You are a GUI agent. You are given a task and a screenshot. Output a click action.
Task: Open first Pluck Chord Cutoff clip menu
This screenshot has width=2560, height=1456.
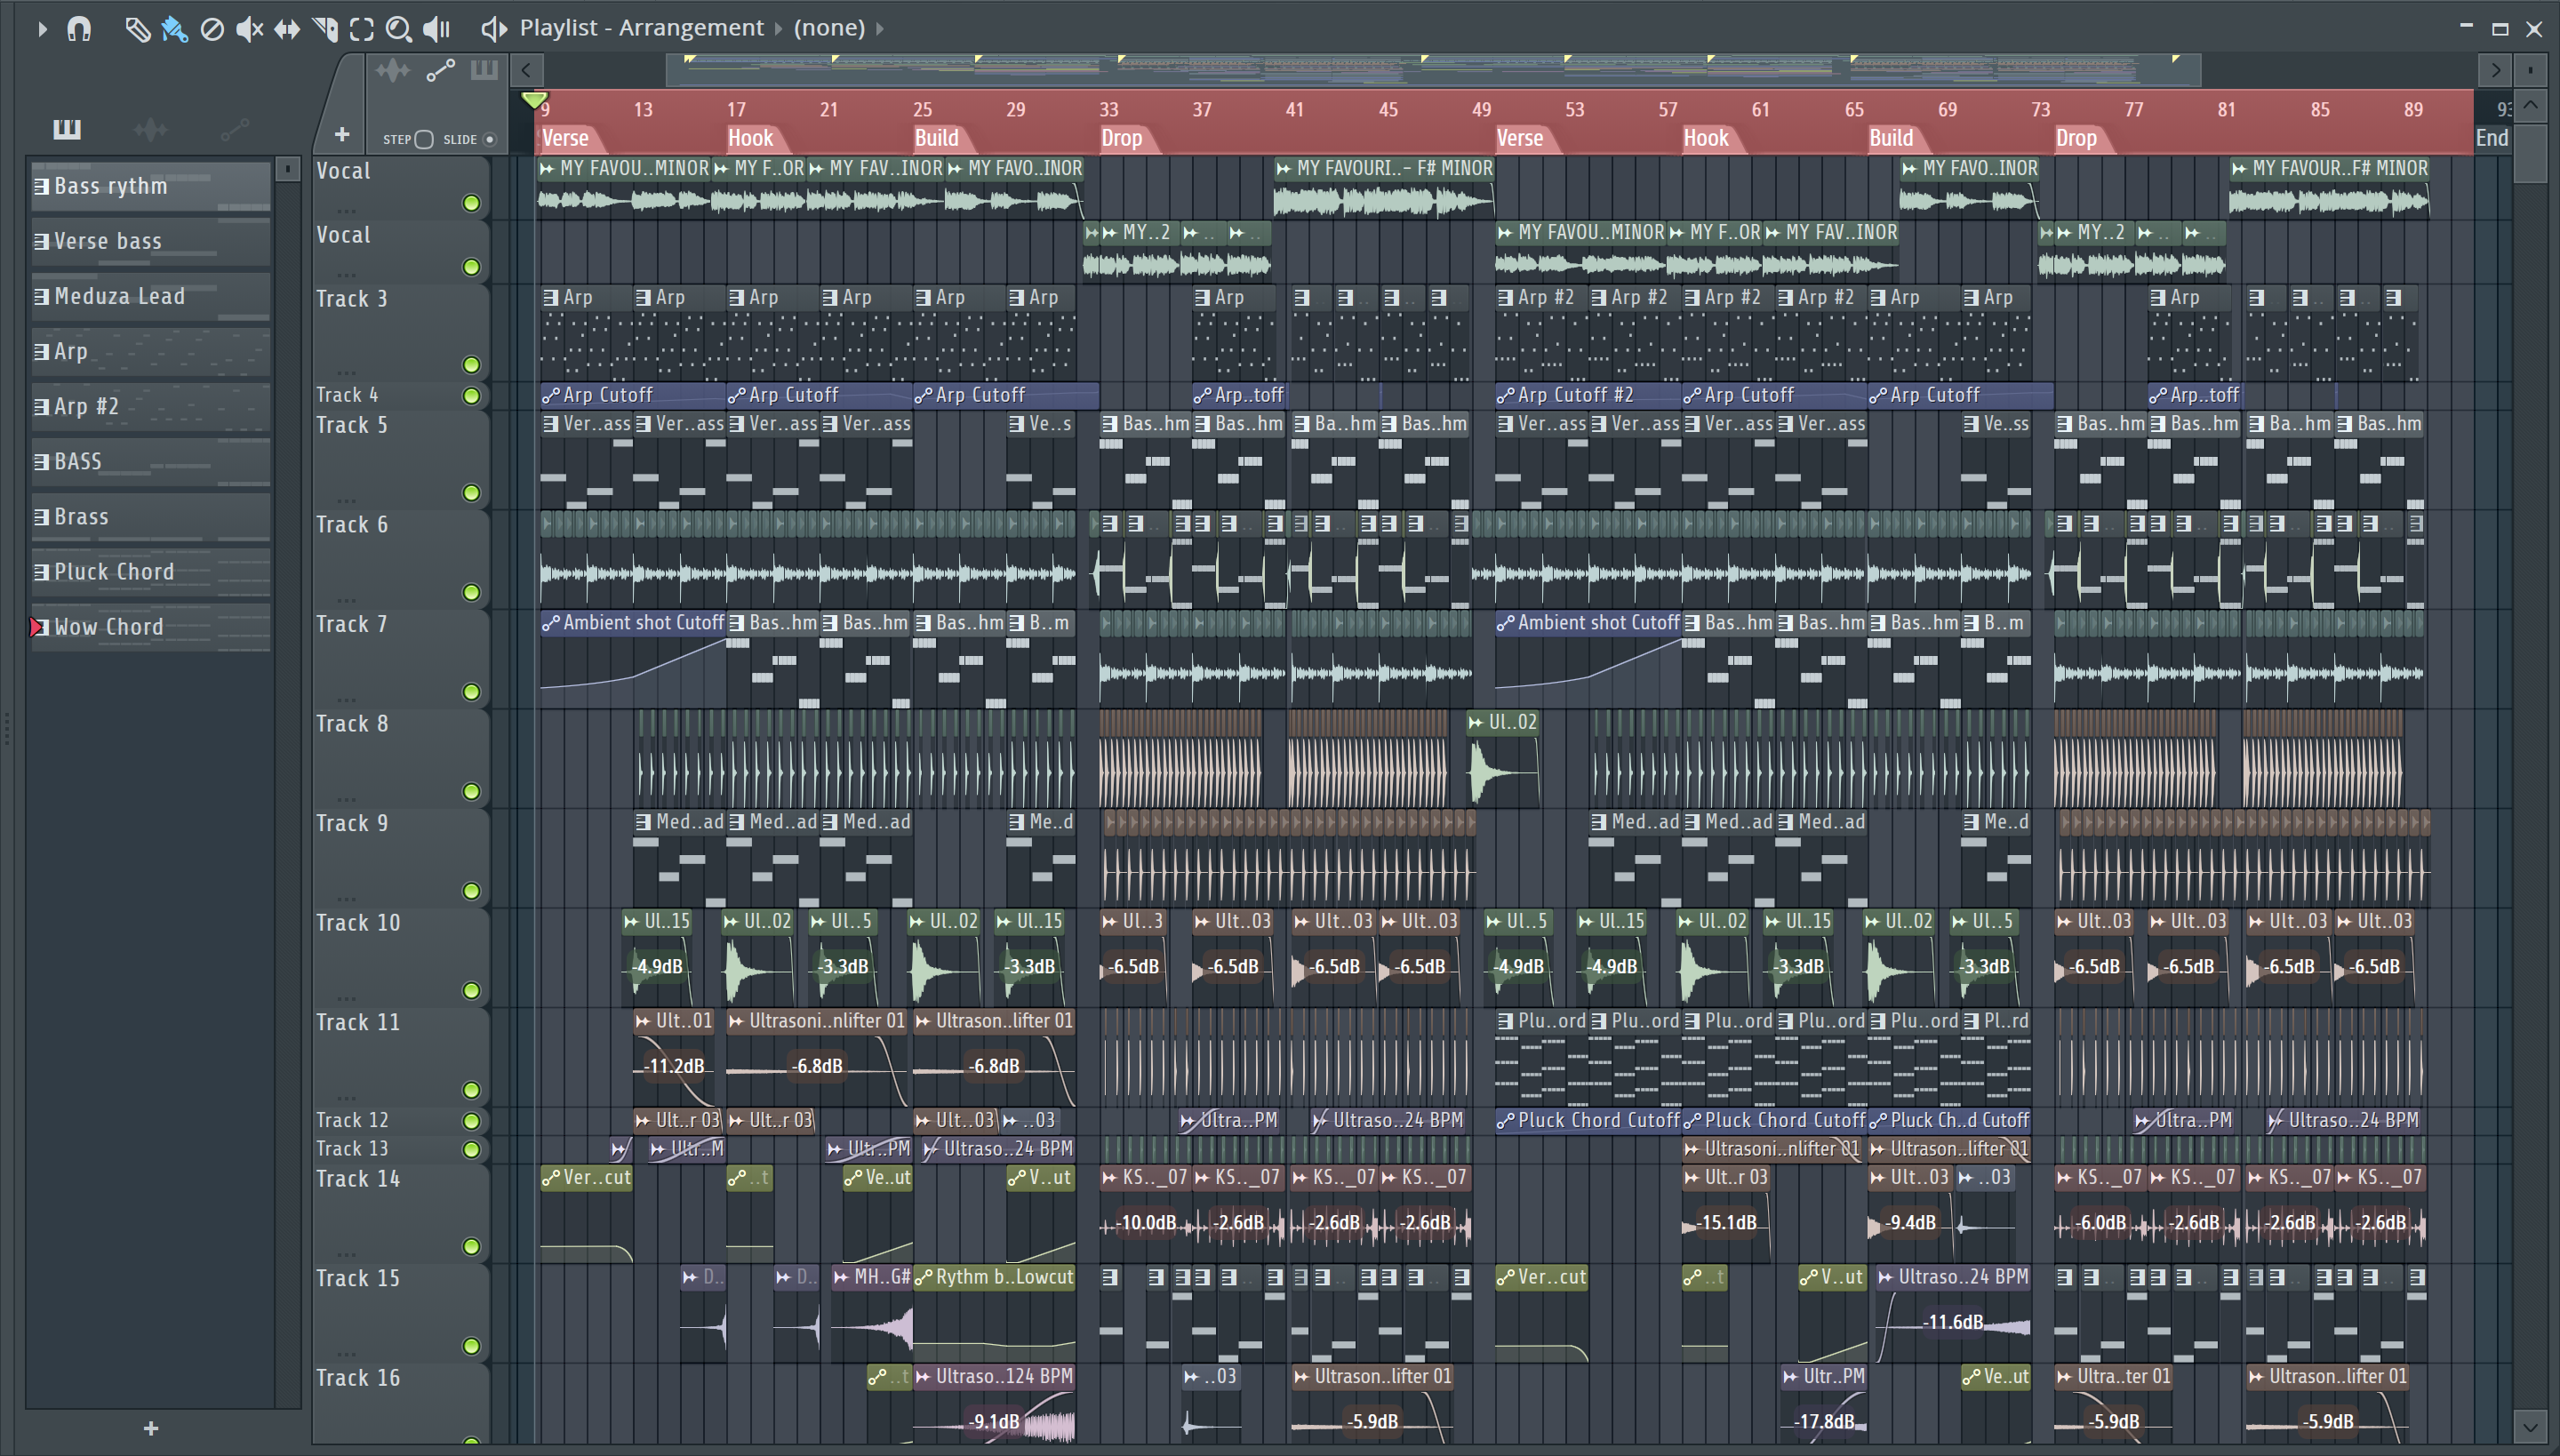pyautogui.click(x=1506, y=1121)
